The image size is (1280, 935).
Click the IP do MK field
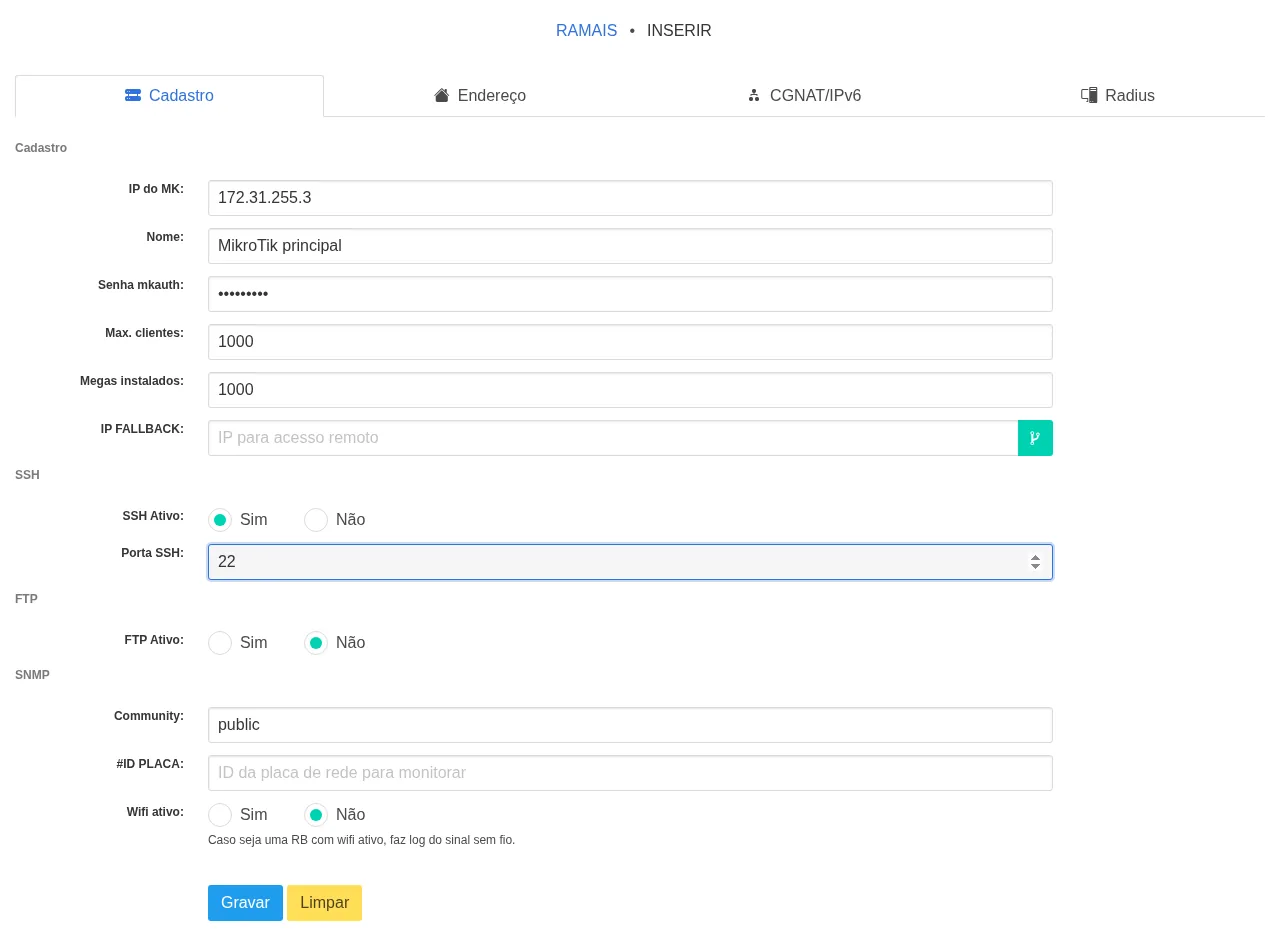pyautogui.click(x=630, y=198)
